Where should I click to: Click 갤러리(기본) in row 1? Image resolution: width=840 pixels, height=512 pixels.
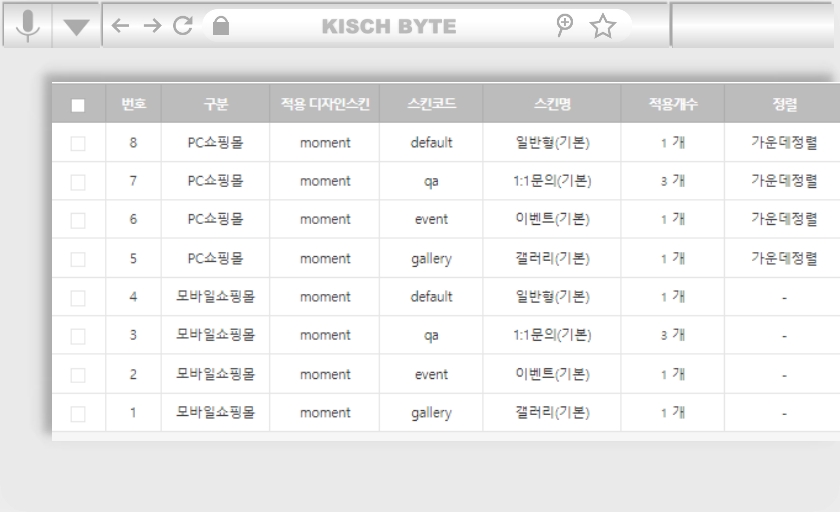(x=552, y=413)
